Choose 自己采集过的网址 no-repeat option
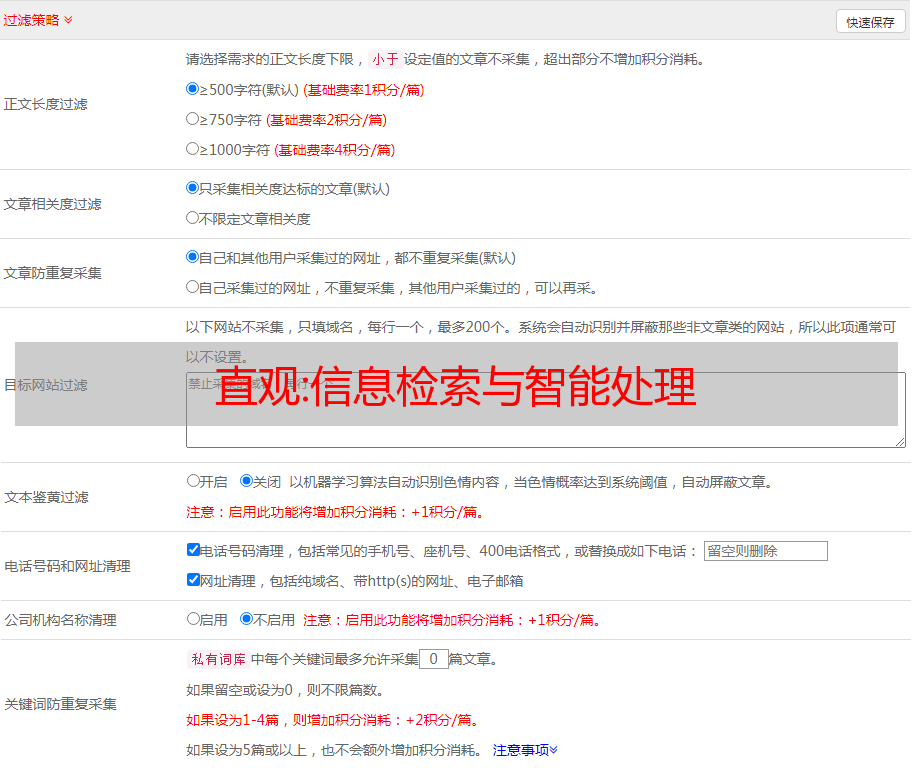Screen dimensions: 912x768 point(193,287)
